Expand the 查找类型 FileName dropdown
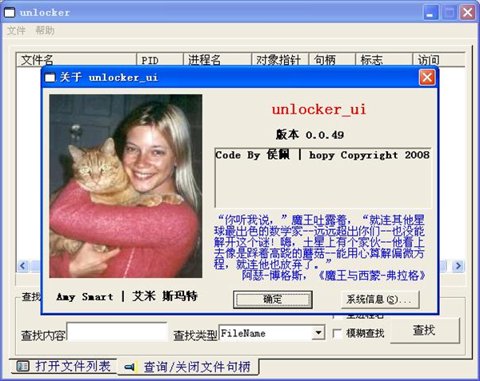This screenshot has height=381, width=480. click(x=318, y=333)
